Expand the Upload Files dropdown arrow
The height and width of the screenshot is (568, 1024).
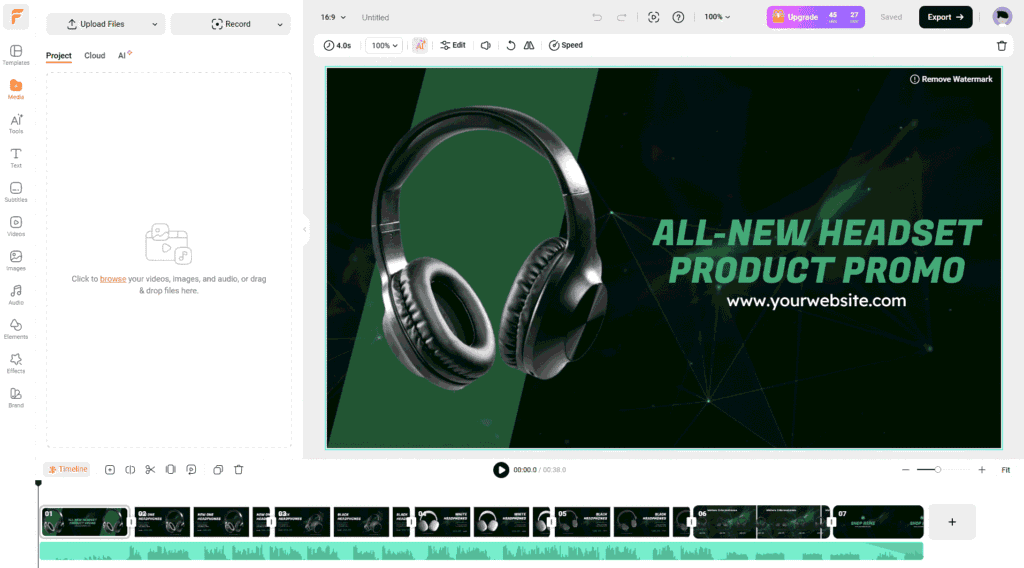click(x=155, y=24)
